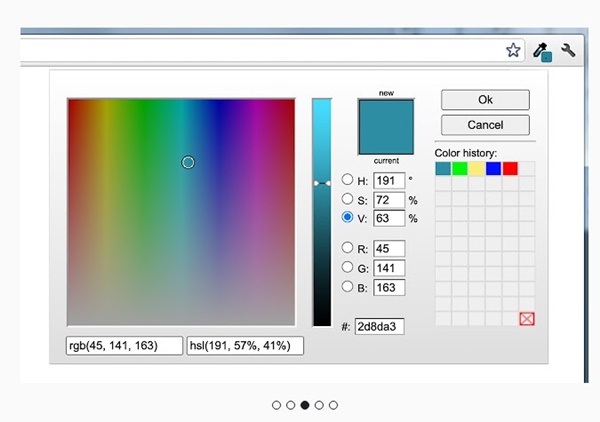The image size is (600, 422).
Task: Open the wrench settings menu
Action: click(568, 50)
